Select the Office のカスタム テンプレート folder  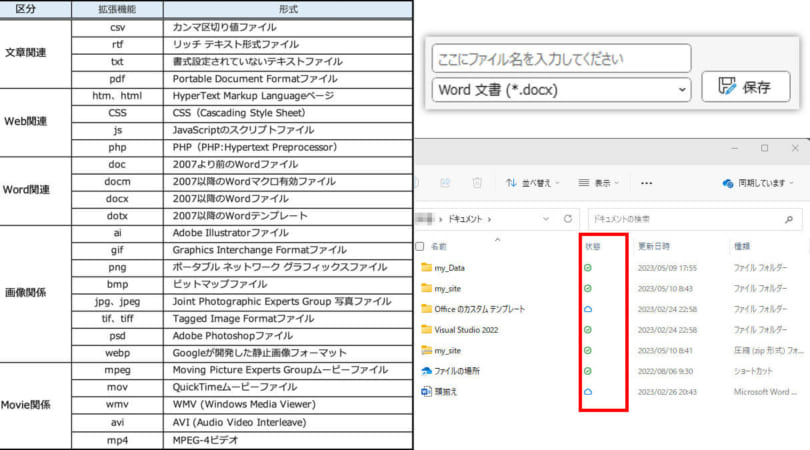click(x=479, y=309)
